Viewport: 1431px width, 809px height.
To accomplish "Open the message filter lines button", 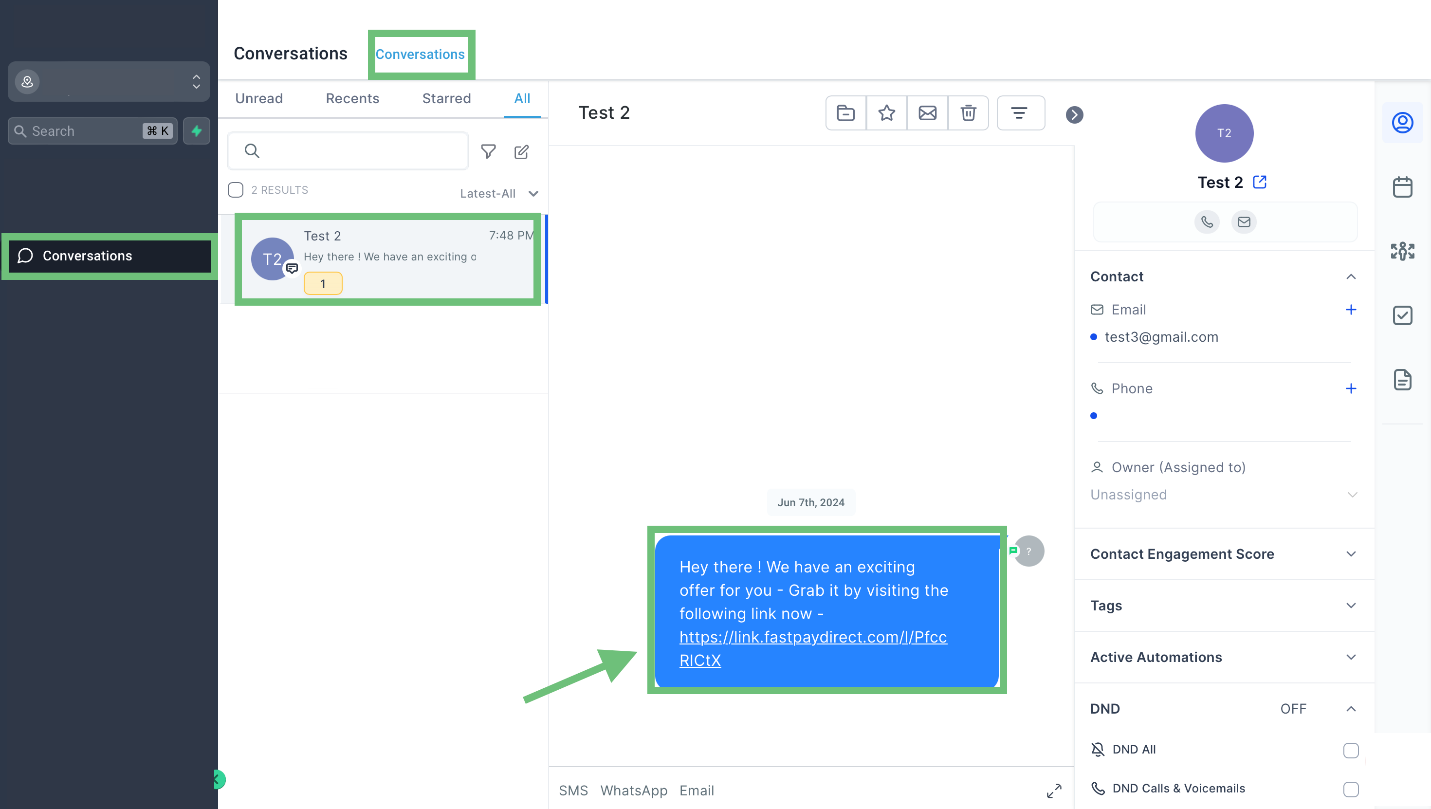I will 1019,113.
